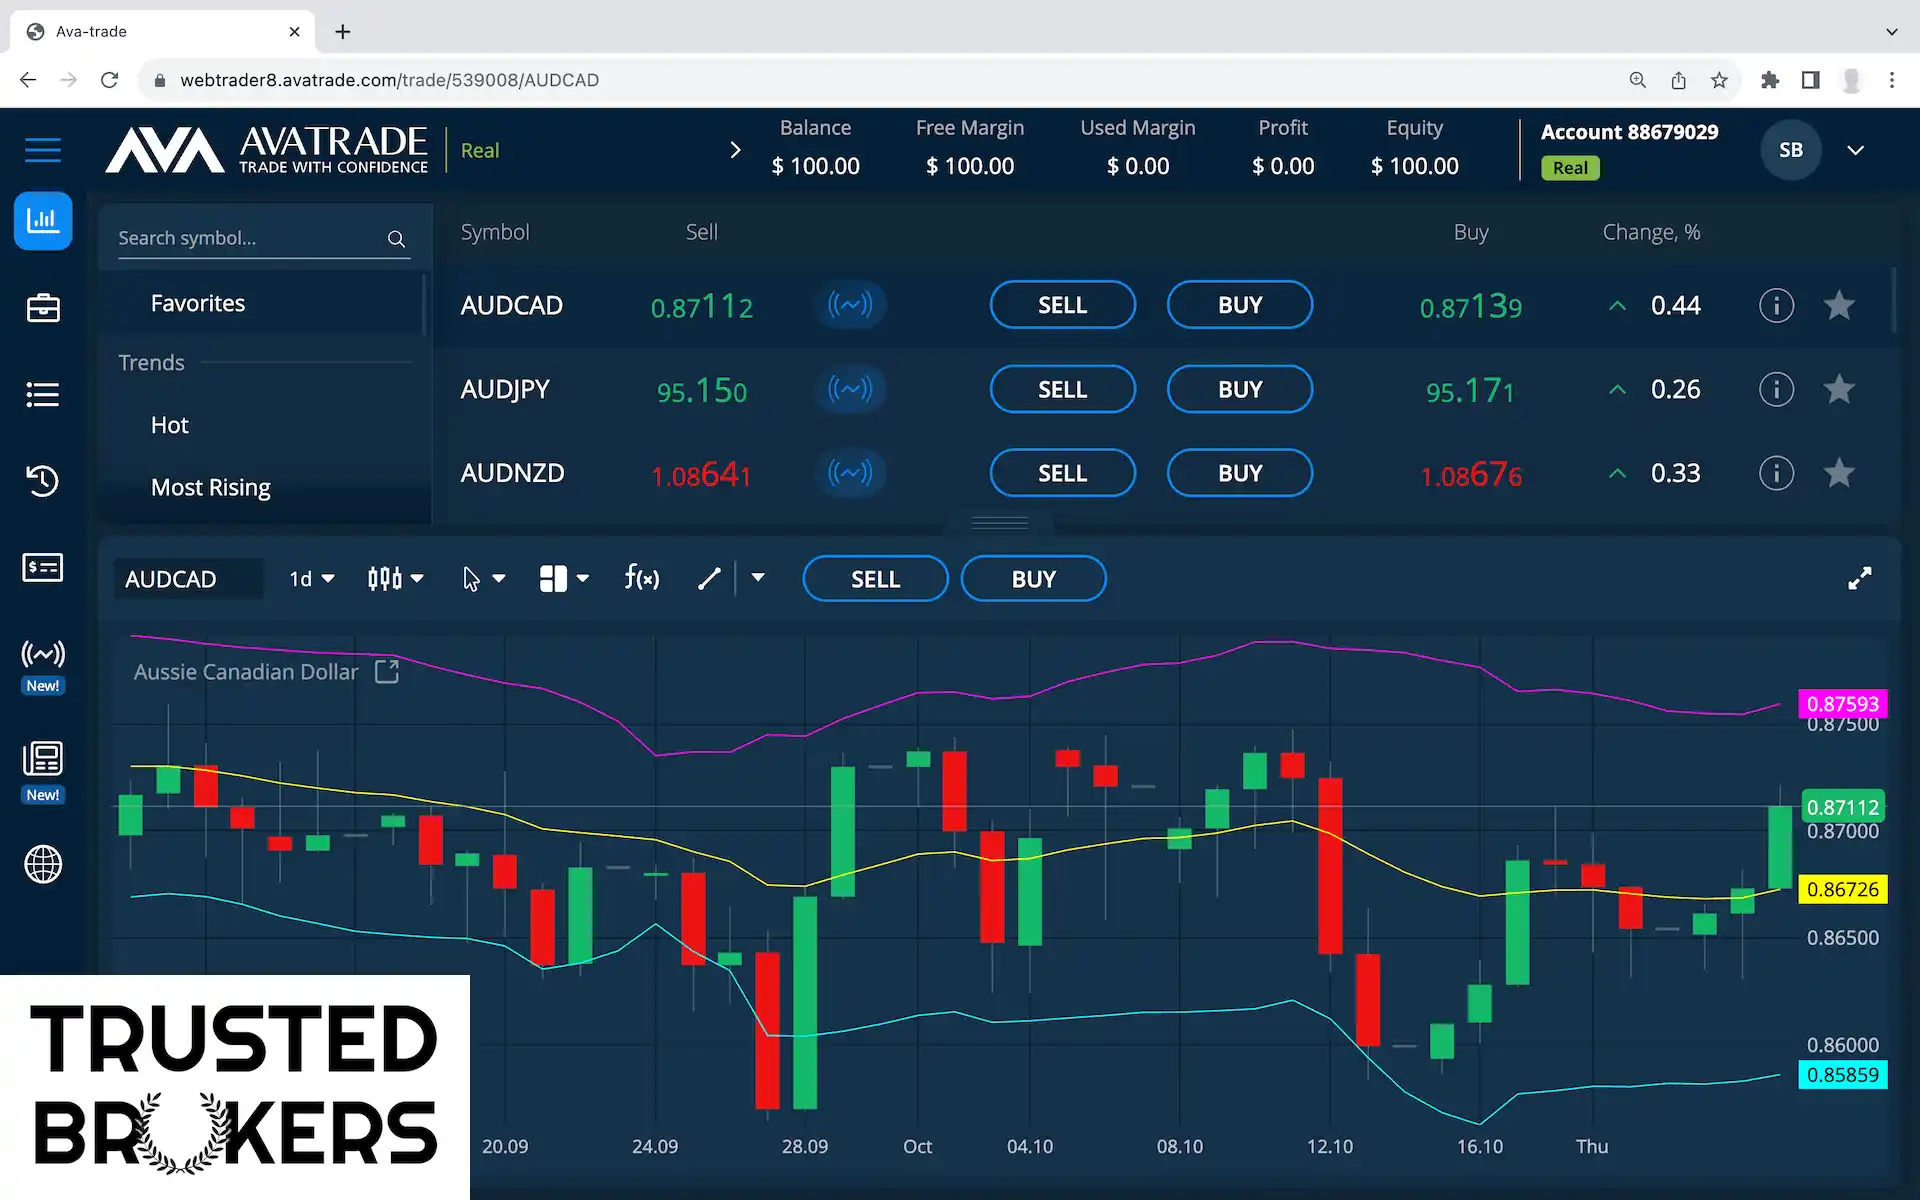Open the indicators f(x) tool

(641, 578)
